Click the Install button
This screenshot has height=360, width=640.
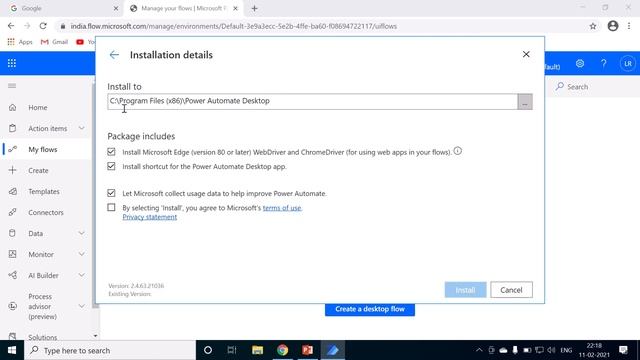(465, 290)
